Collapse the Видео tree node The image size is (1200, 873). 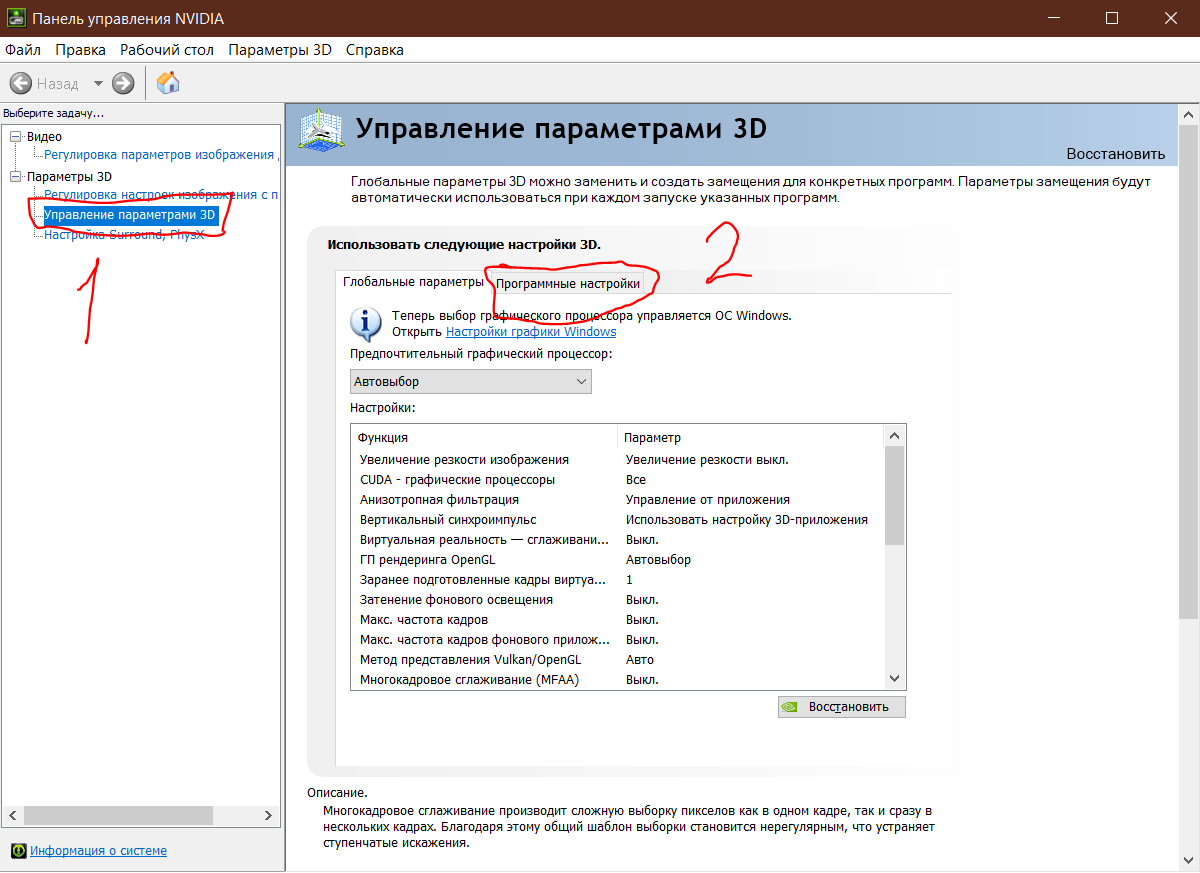pyautogui.click(x=15, y=137)
